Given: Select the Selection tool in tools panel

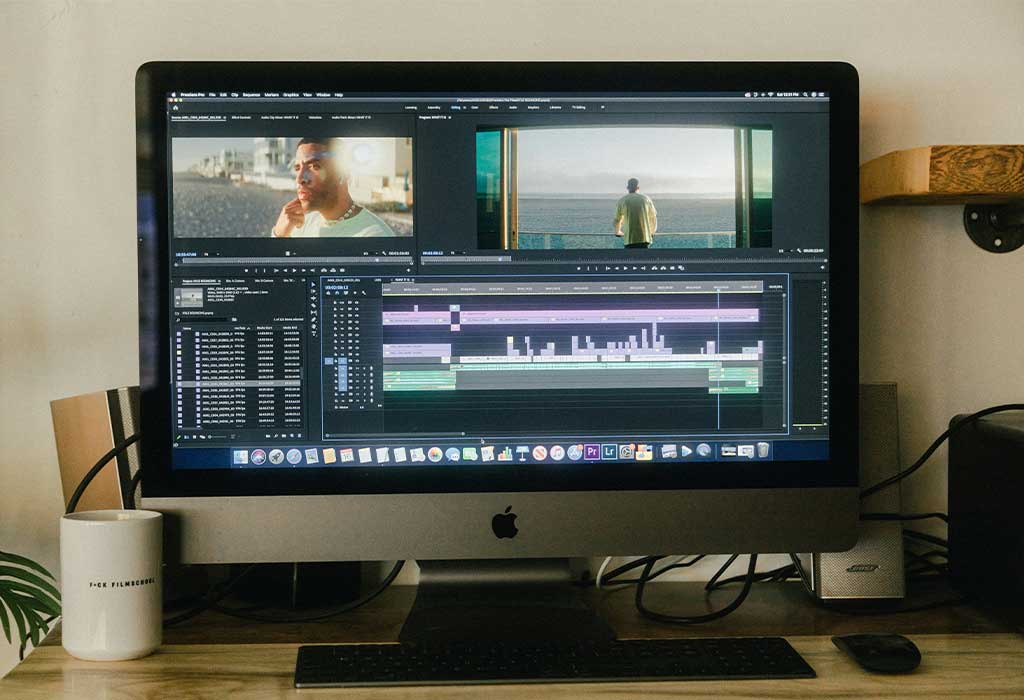Looking at the screenshot, I should tap(313, 286).
